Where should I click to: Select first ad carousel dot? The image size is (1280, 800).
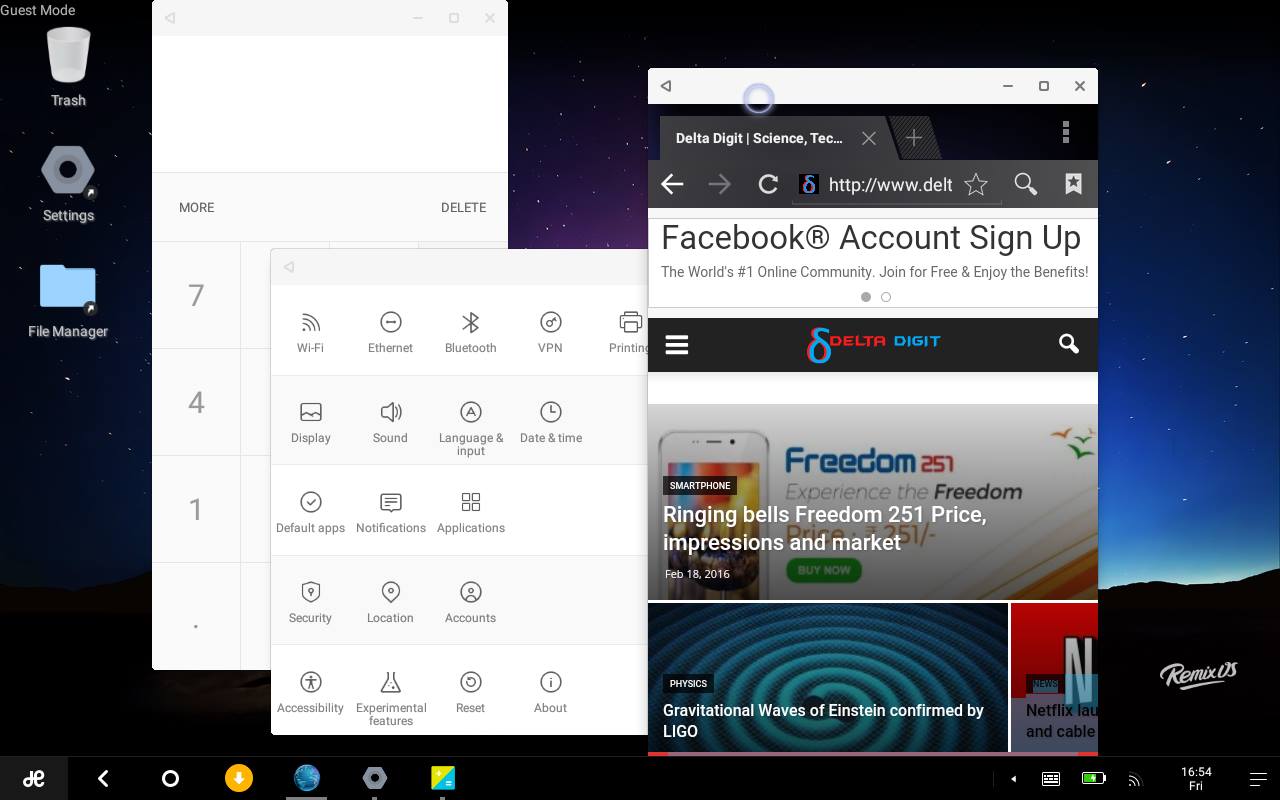[x=866, y=297]
